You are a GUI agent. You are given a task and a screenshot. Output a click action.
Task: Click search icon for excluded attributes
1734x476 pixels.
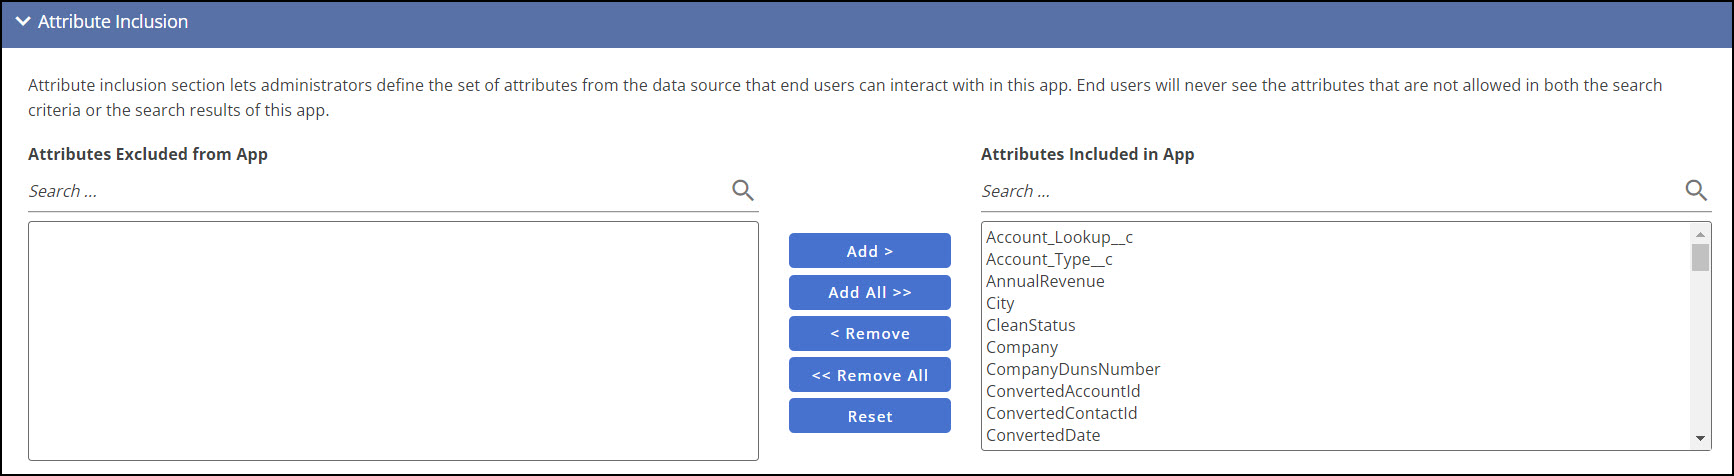(742, 190)
